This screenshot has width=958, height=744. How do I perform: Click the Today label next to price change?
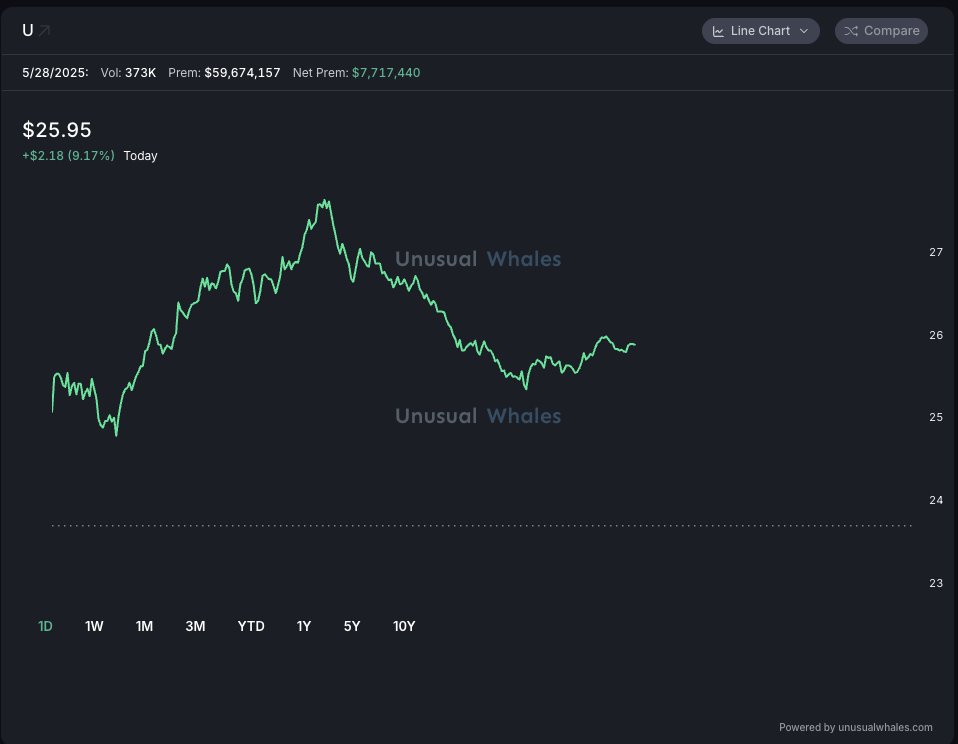141,156
